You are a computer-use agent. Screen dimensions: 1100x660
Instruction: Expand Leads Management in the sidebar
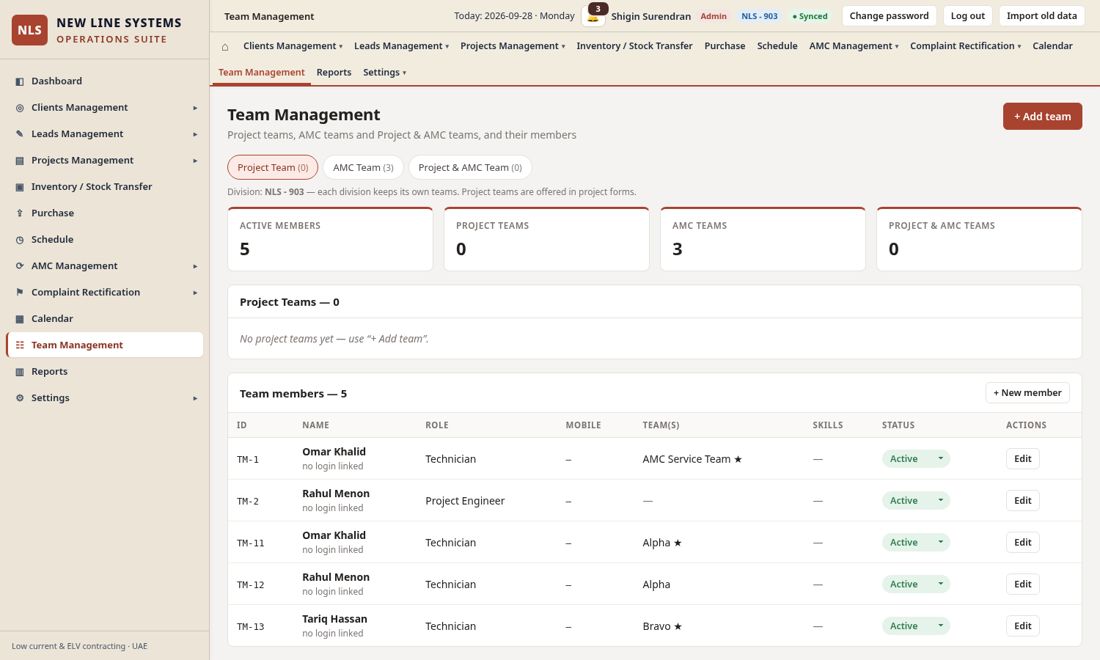(x=195, y=134)
